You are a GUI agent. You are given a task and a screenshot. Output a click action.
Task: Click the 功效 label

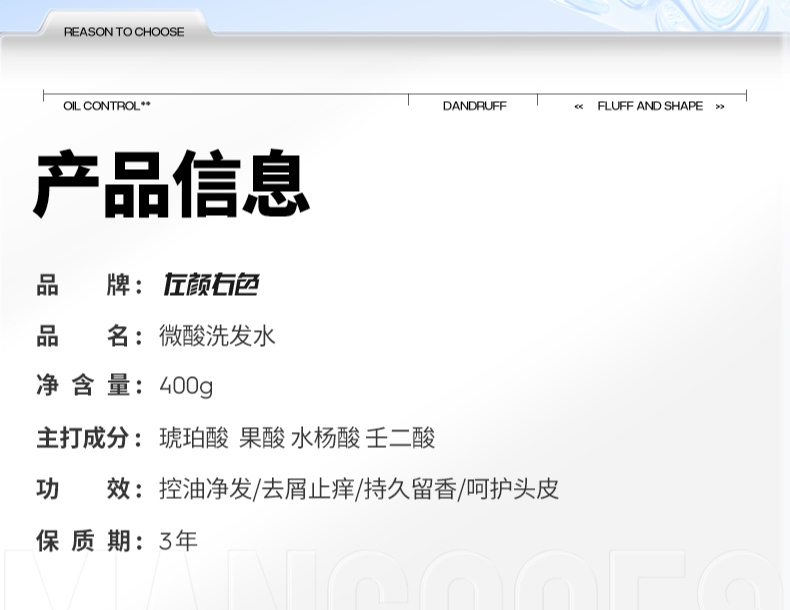pos(89,489)
